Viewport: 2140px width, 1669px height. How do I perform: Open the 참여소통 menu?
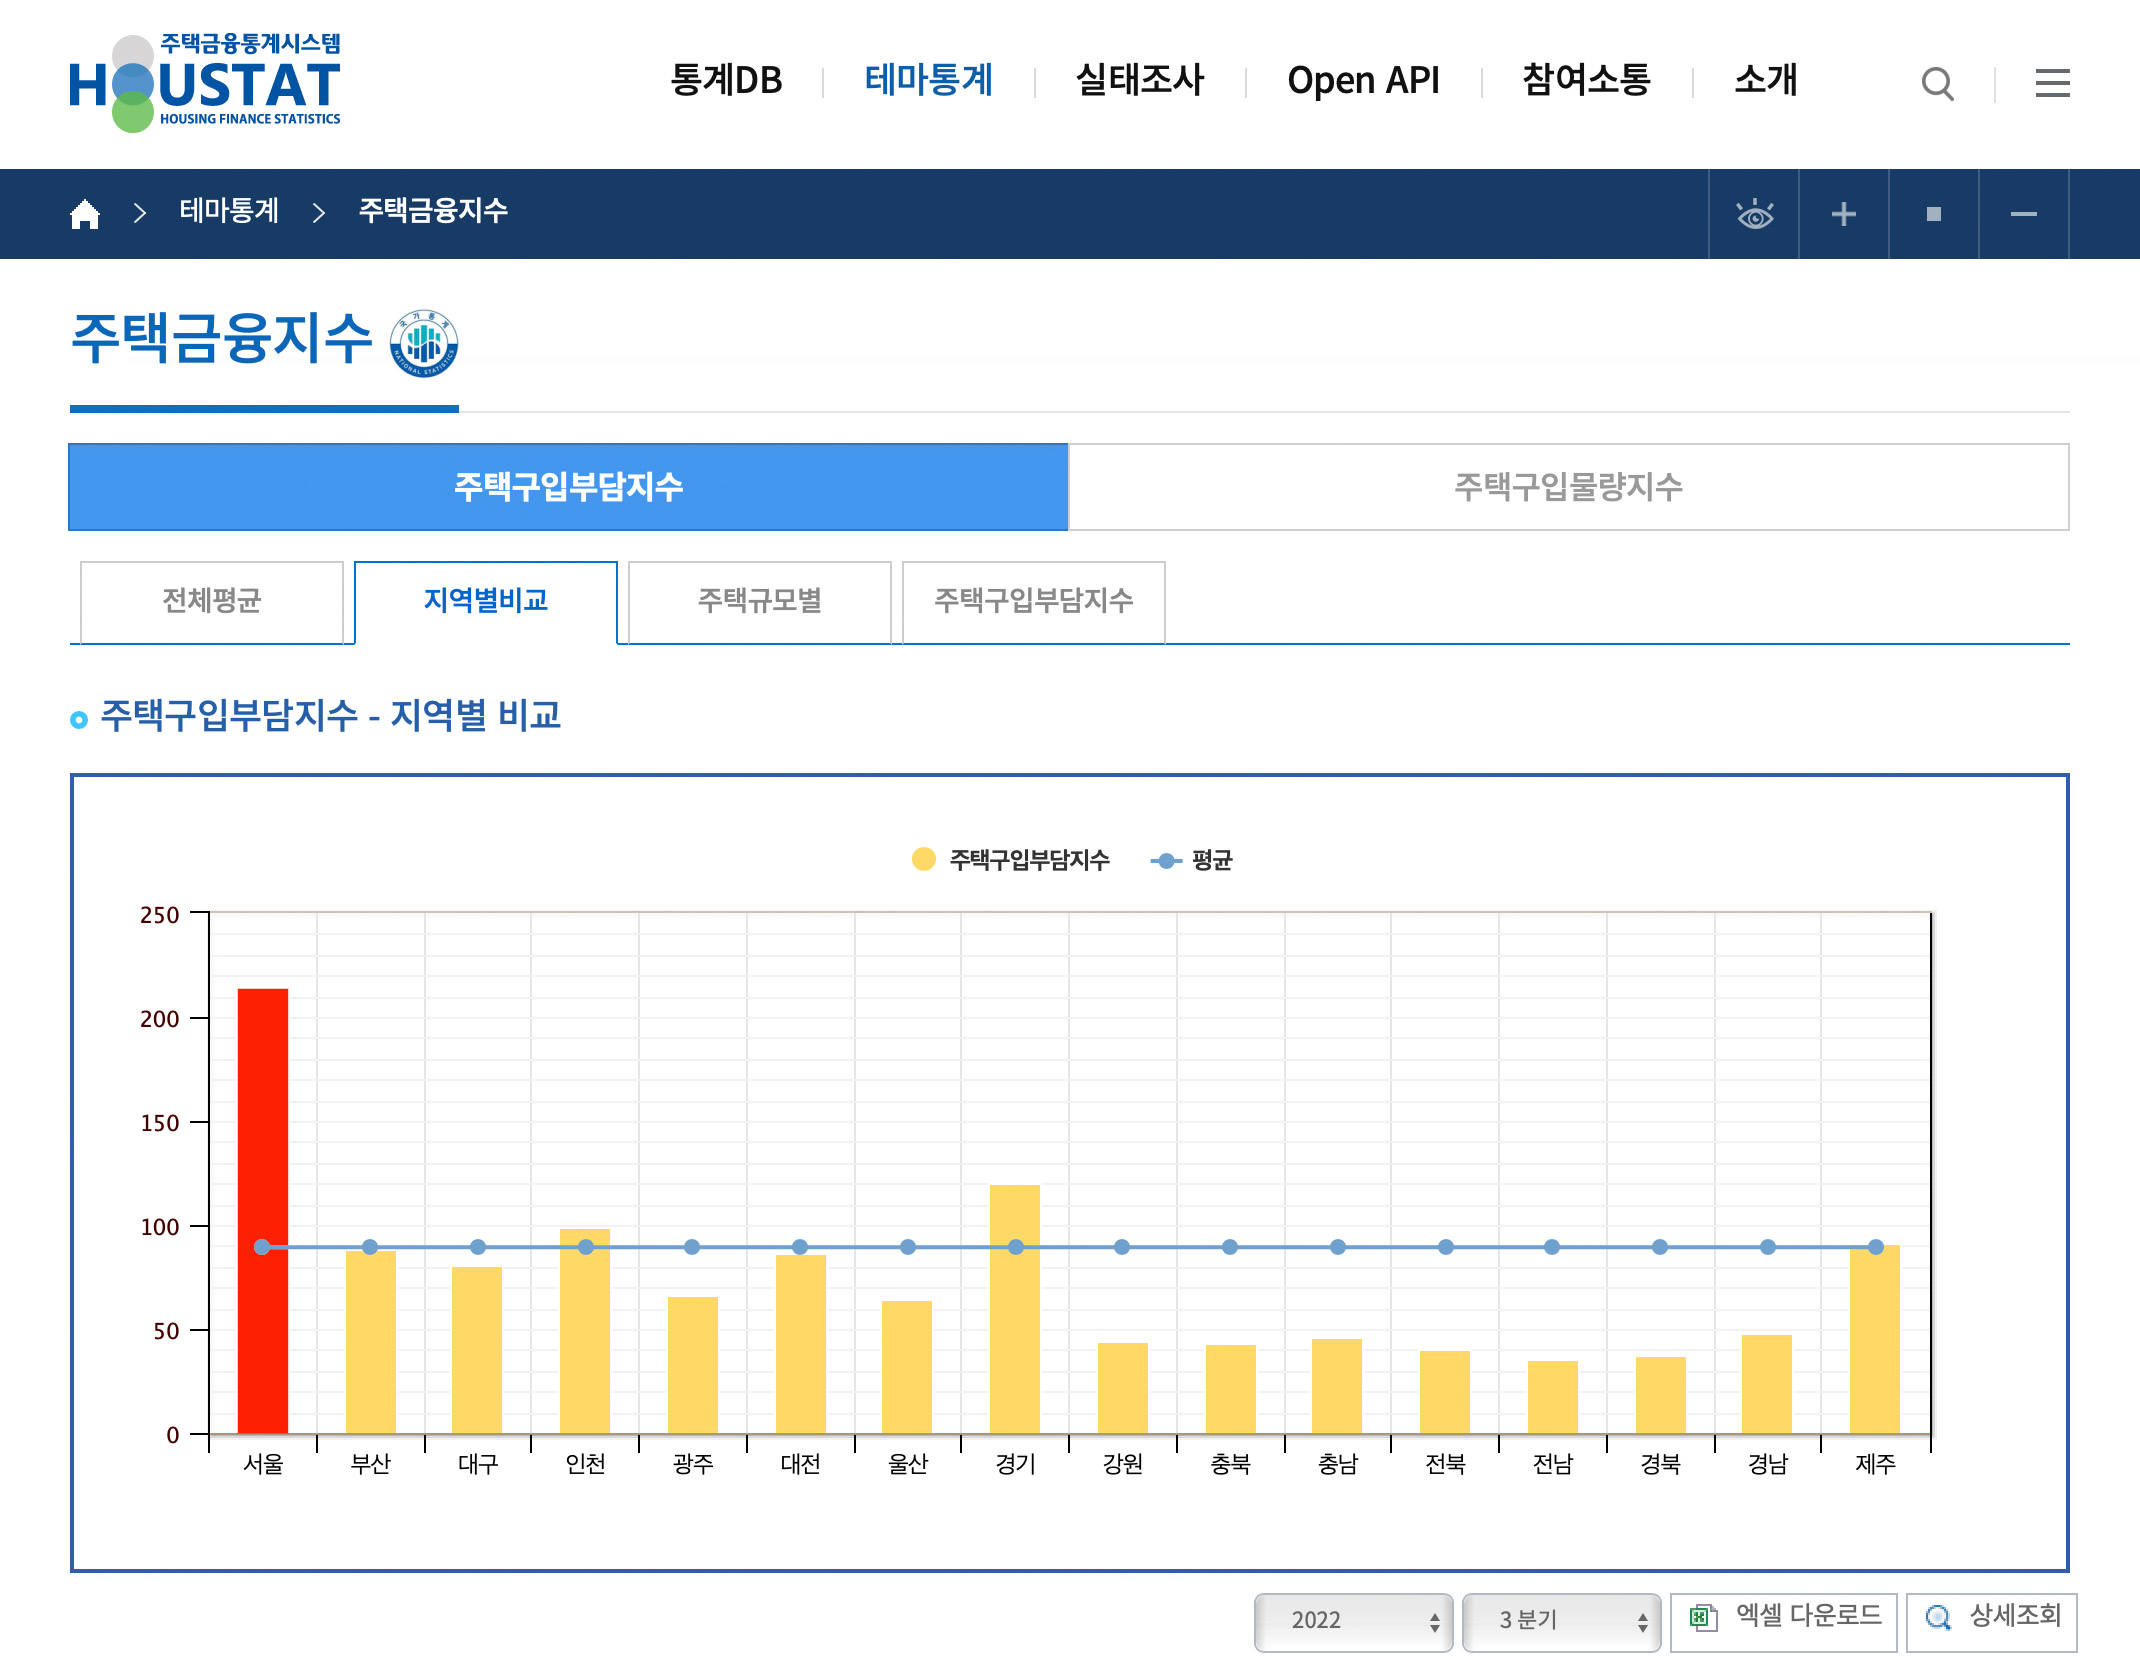1586,80
